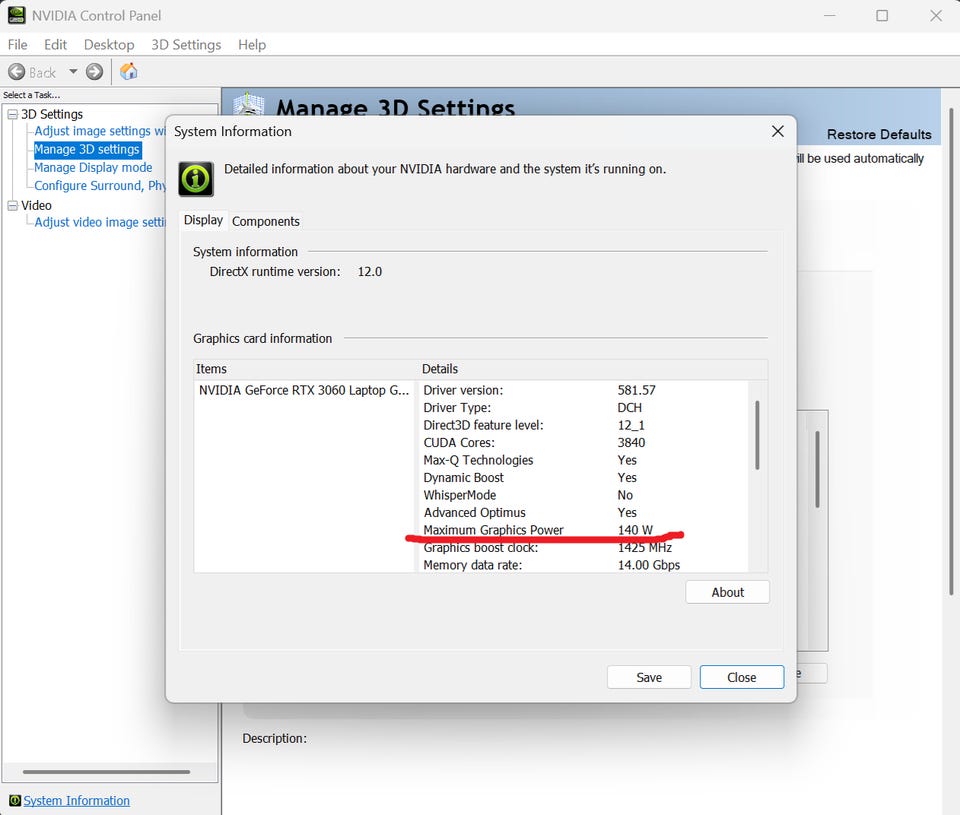Click the green info icon in dialog
This screenshot has width=960, height=815.
pos(196,179)
